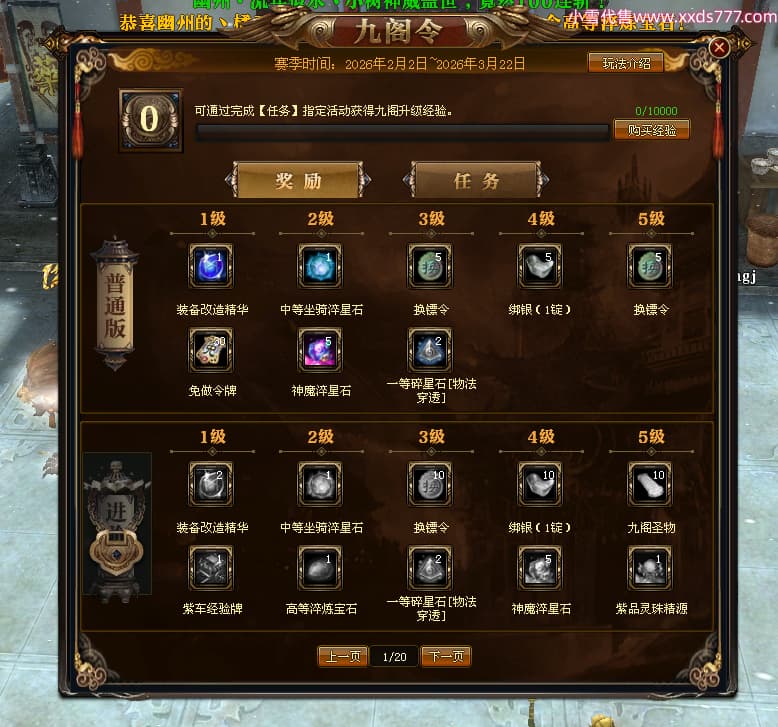Click the locked 进阶版 lantern emblem
Image resolution: width=778 pixels, height=727 pixels.
point(117,528)
